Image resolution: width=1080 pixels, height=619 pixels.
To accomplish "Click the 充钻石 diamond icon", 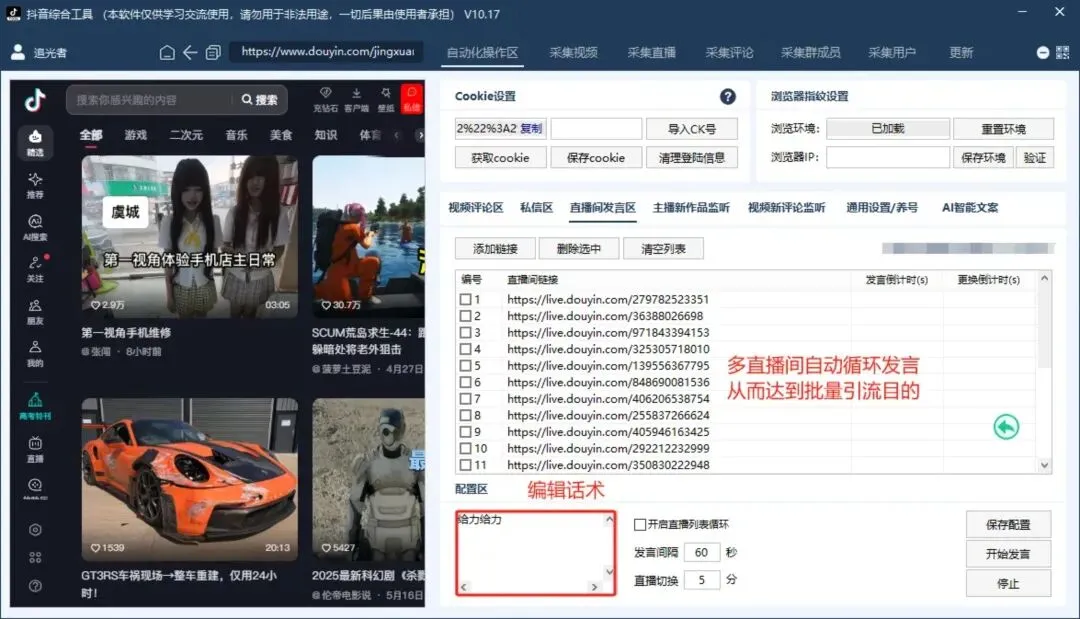I will pyautogui.click(x=325, y=99).
